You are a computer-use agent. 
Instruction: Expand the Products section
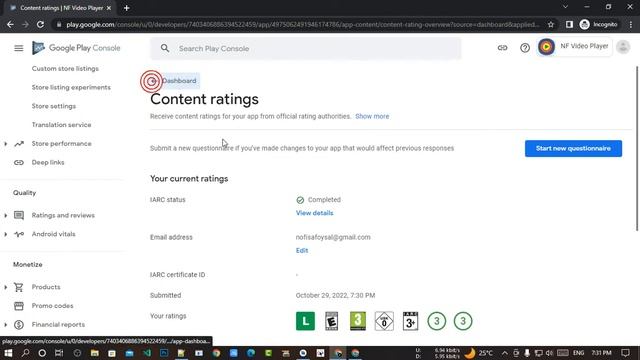[5, 287]
